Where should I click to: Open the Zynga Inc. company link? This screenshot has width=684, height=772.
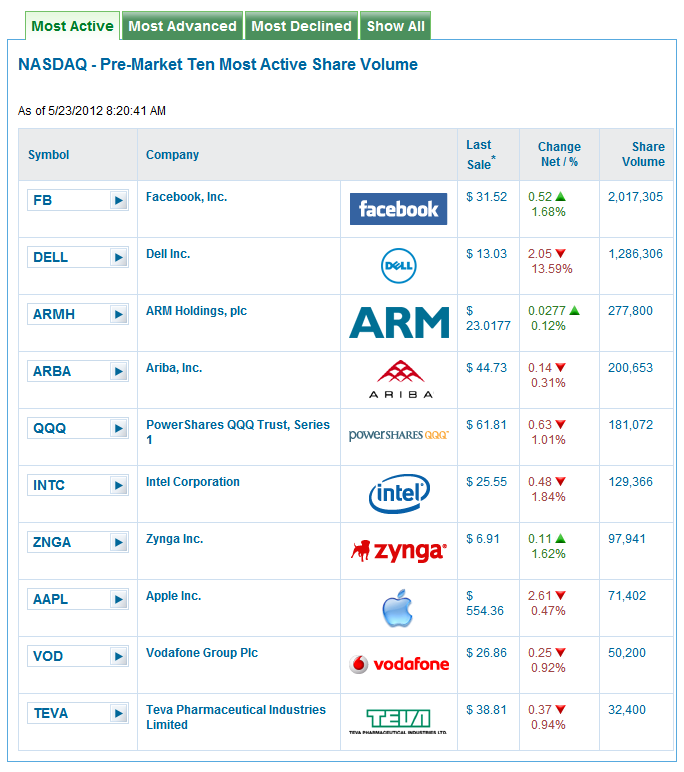click(x=174, y=539)
